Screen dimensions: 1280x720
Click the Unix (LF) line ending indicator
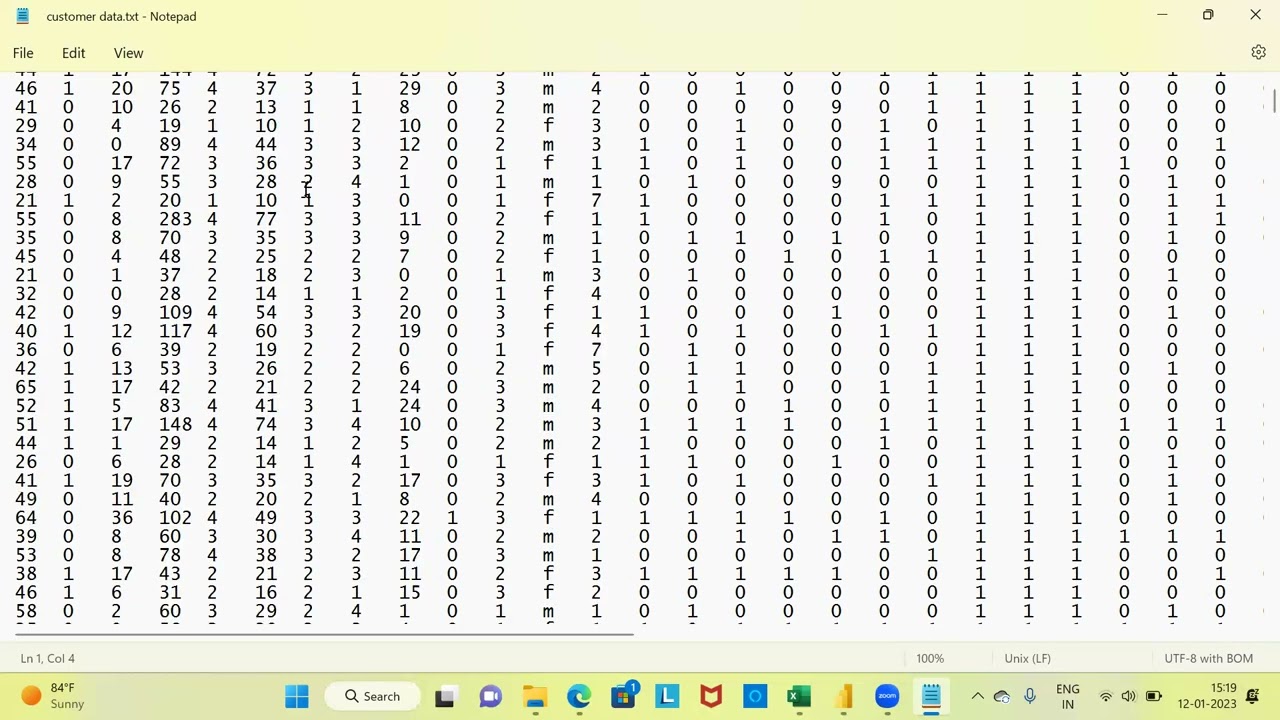click(x=1027, y=658)
